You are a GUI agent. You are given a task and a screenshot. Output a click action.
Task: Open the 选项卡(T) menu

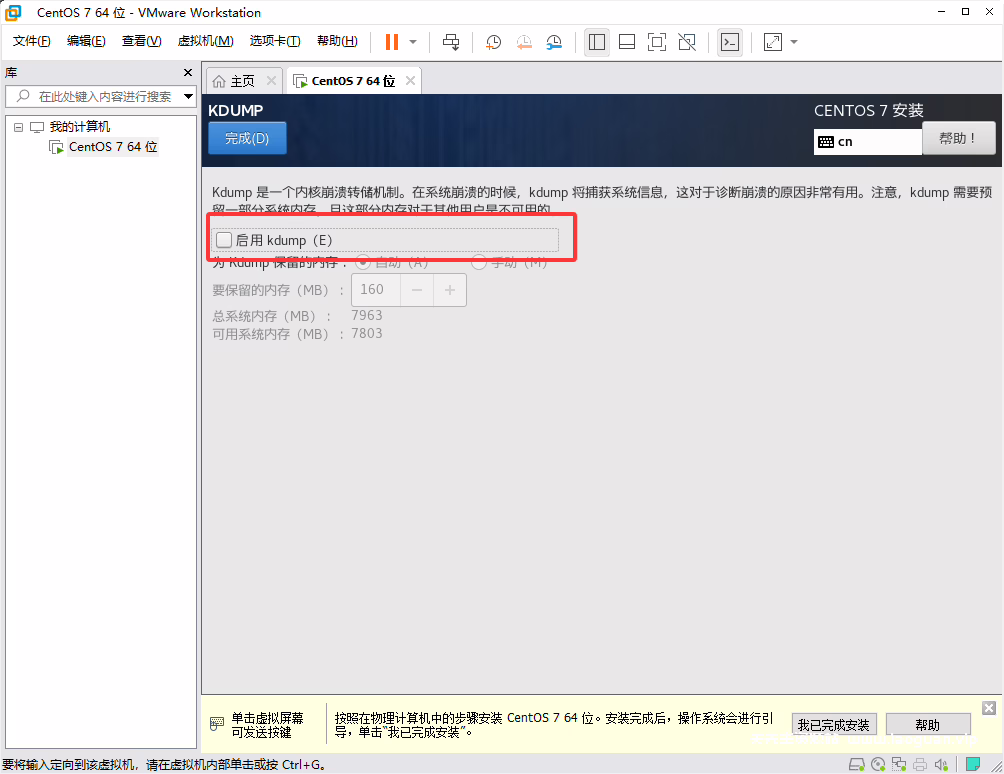pos(275,41)
